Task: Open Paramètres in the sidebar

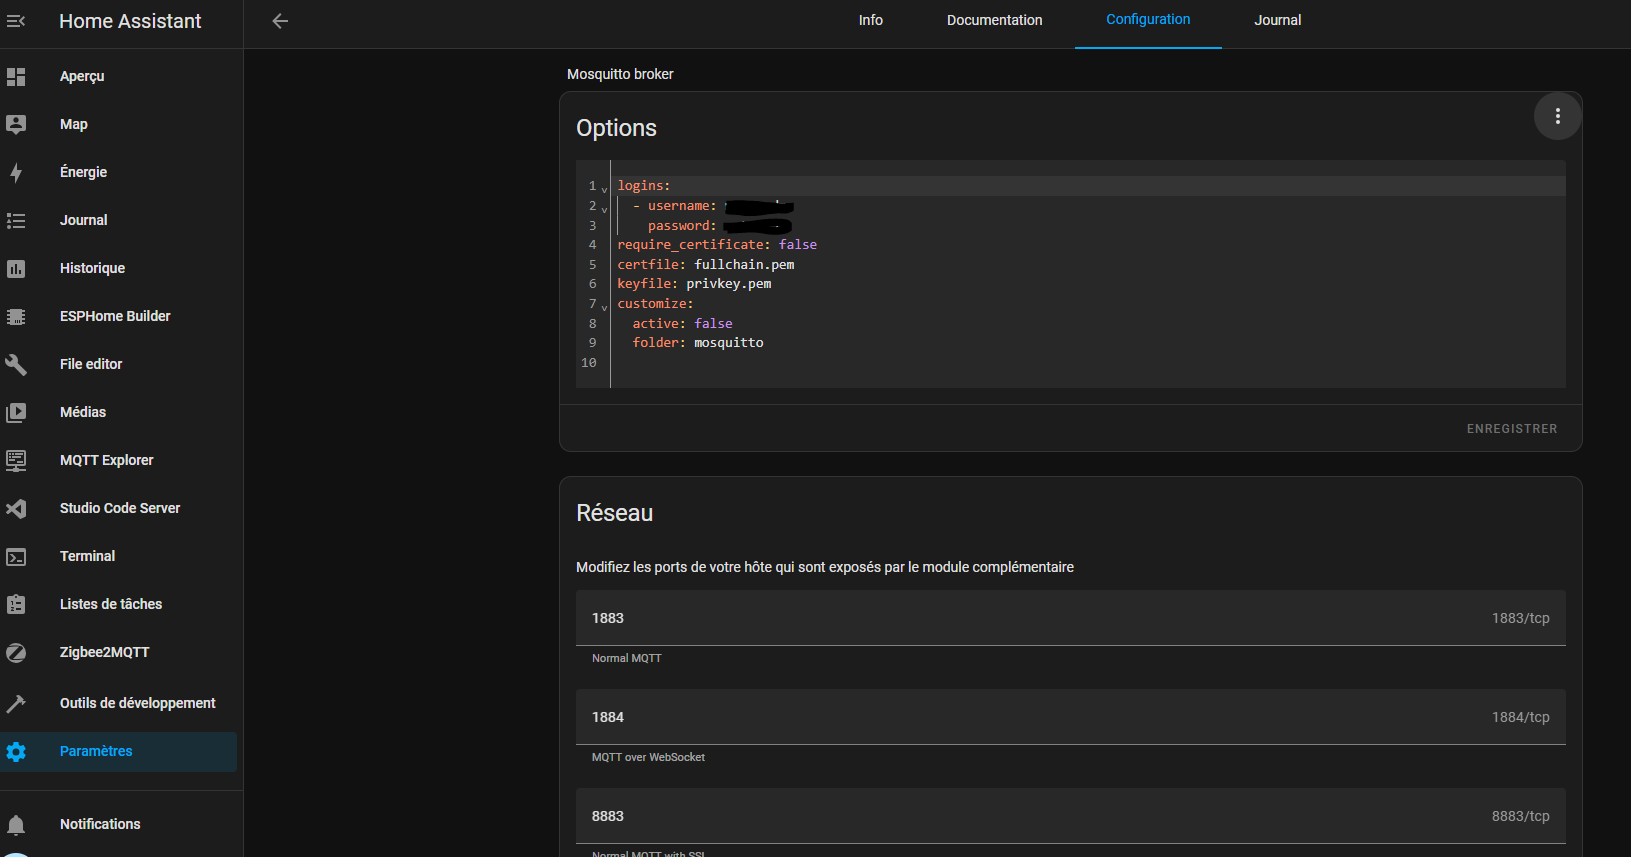Action: pyautogui.click(x=118, y=751)
